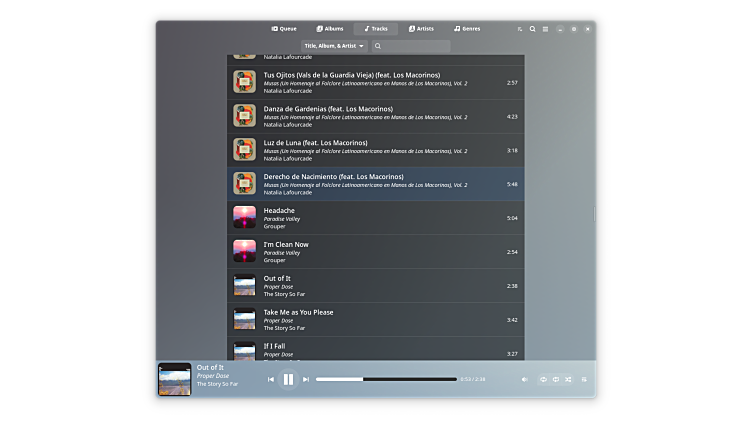Viewport: 752px width, 423px height.
Task: Switch to the Albums tab
Action: [330, 29]
